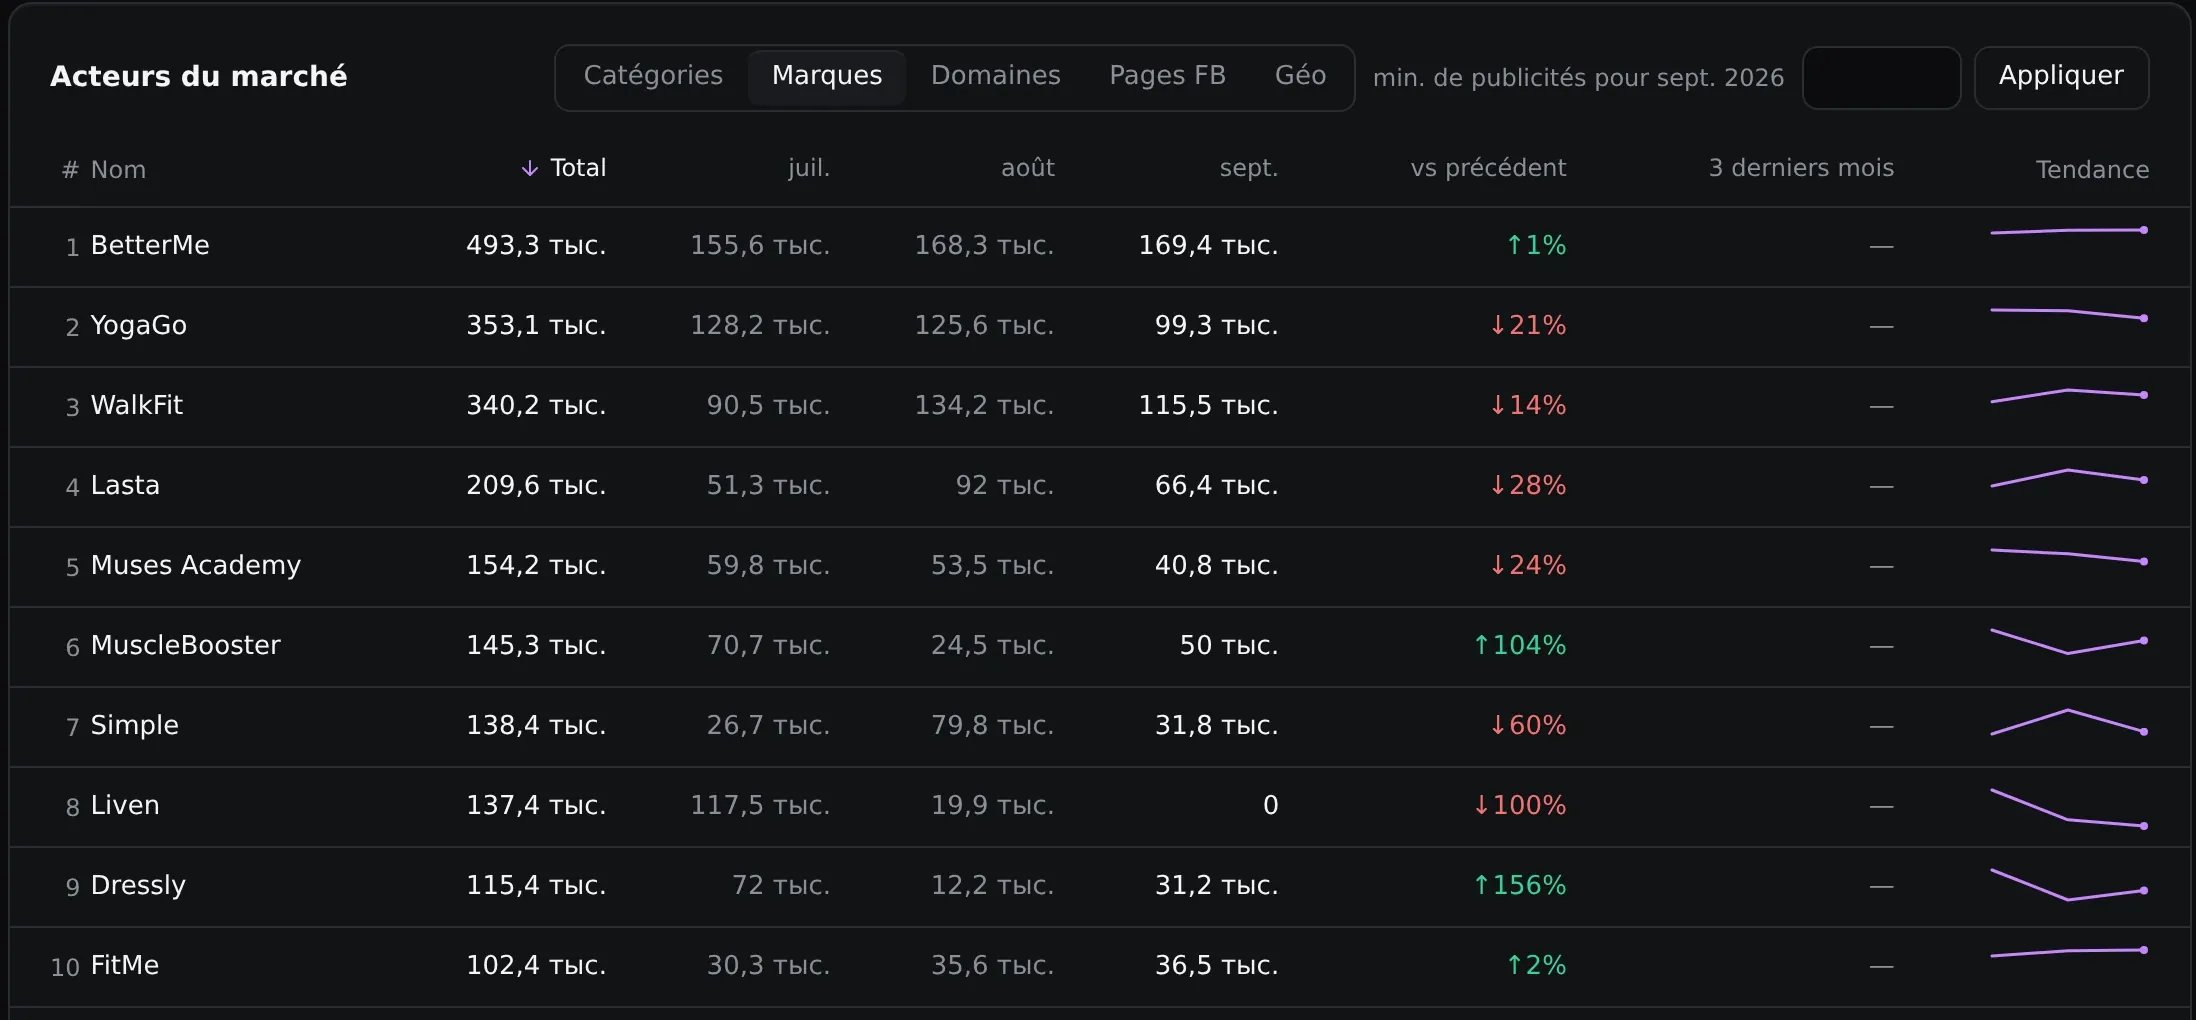Screen dimensions: 2196x1020
Task: Open the YogaGo brand row
Action: (x=1100, y=327)
